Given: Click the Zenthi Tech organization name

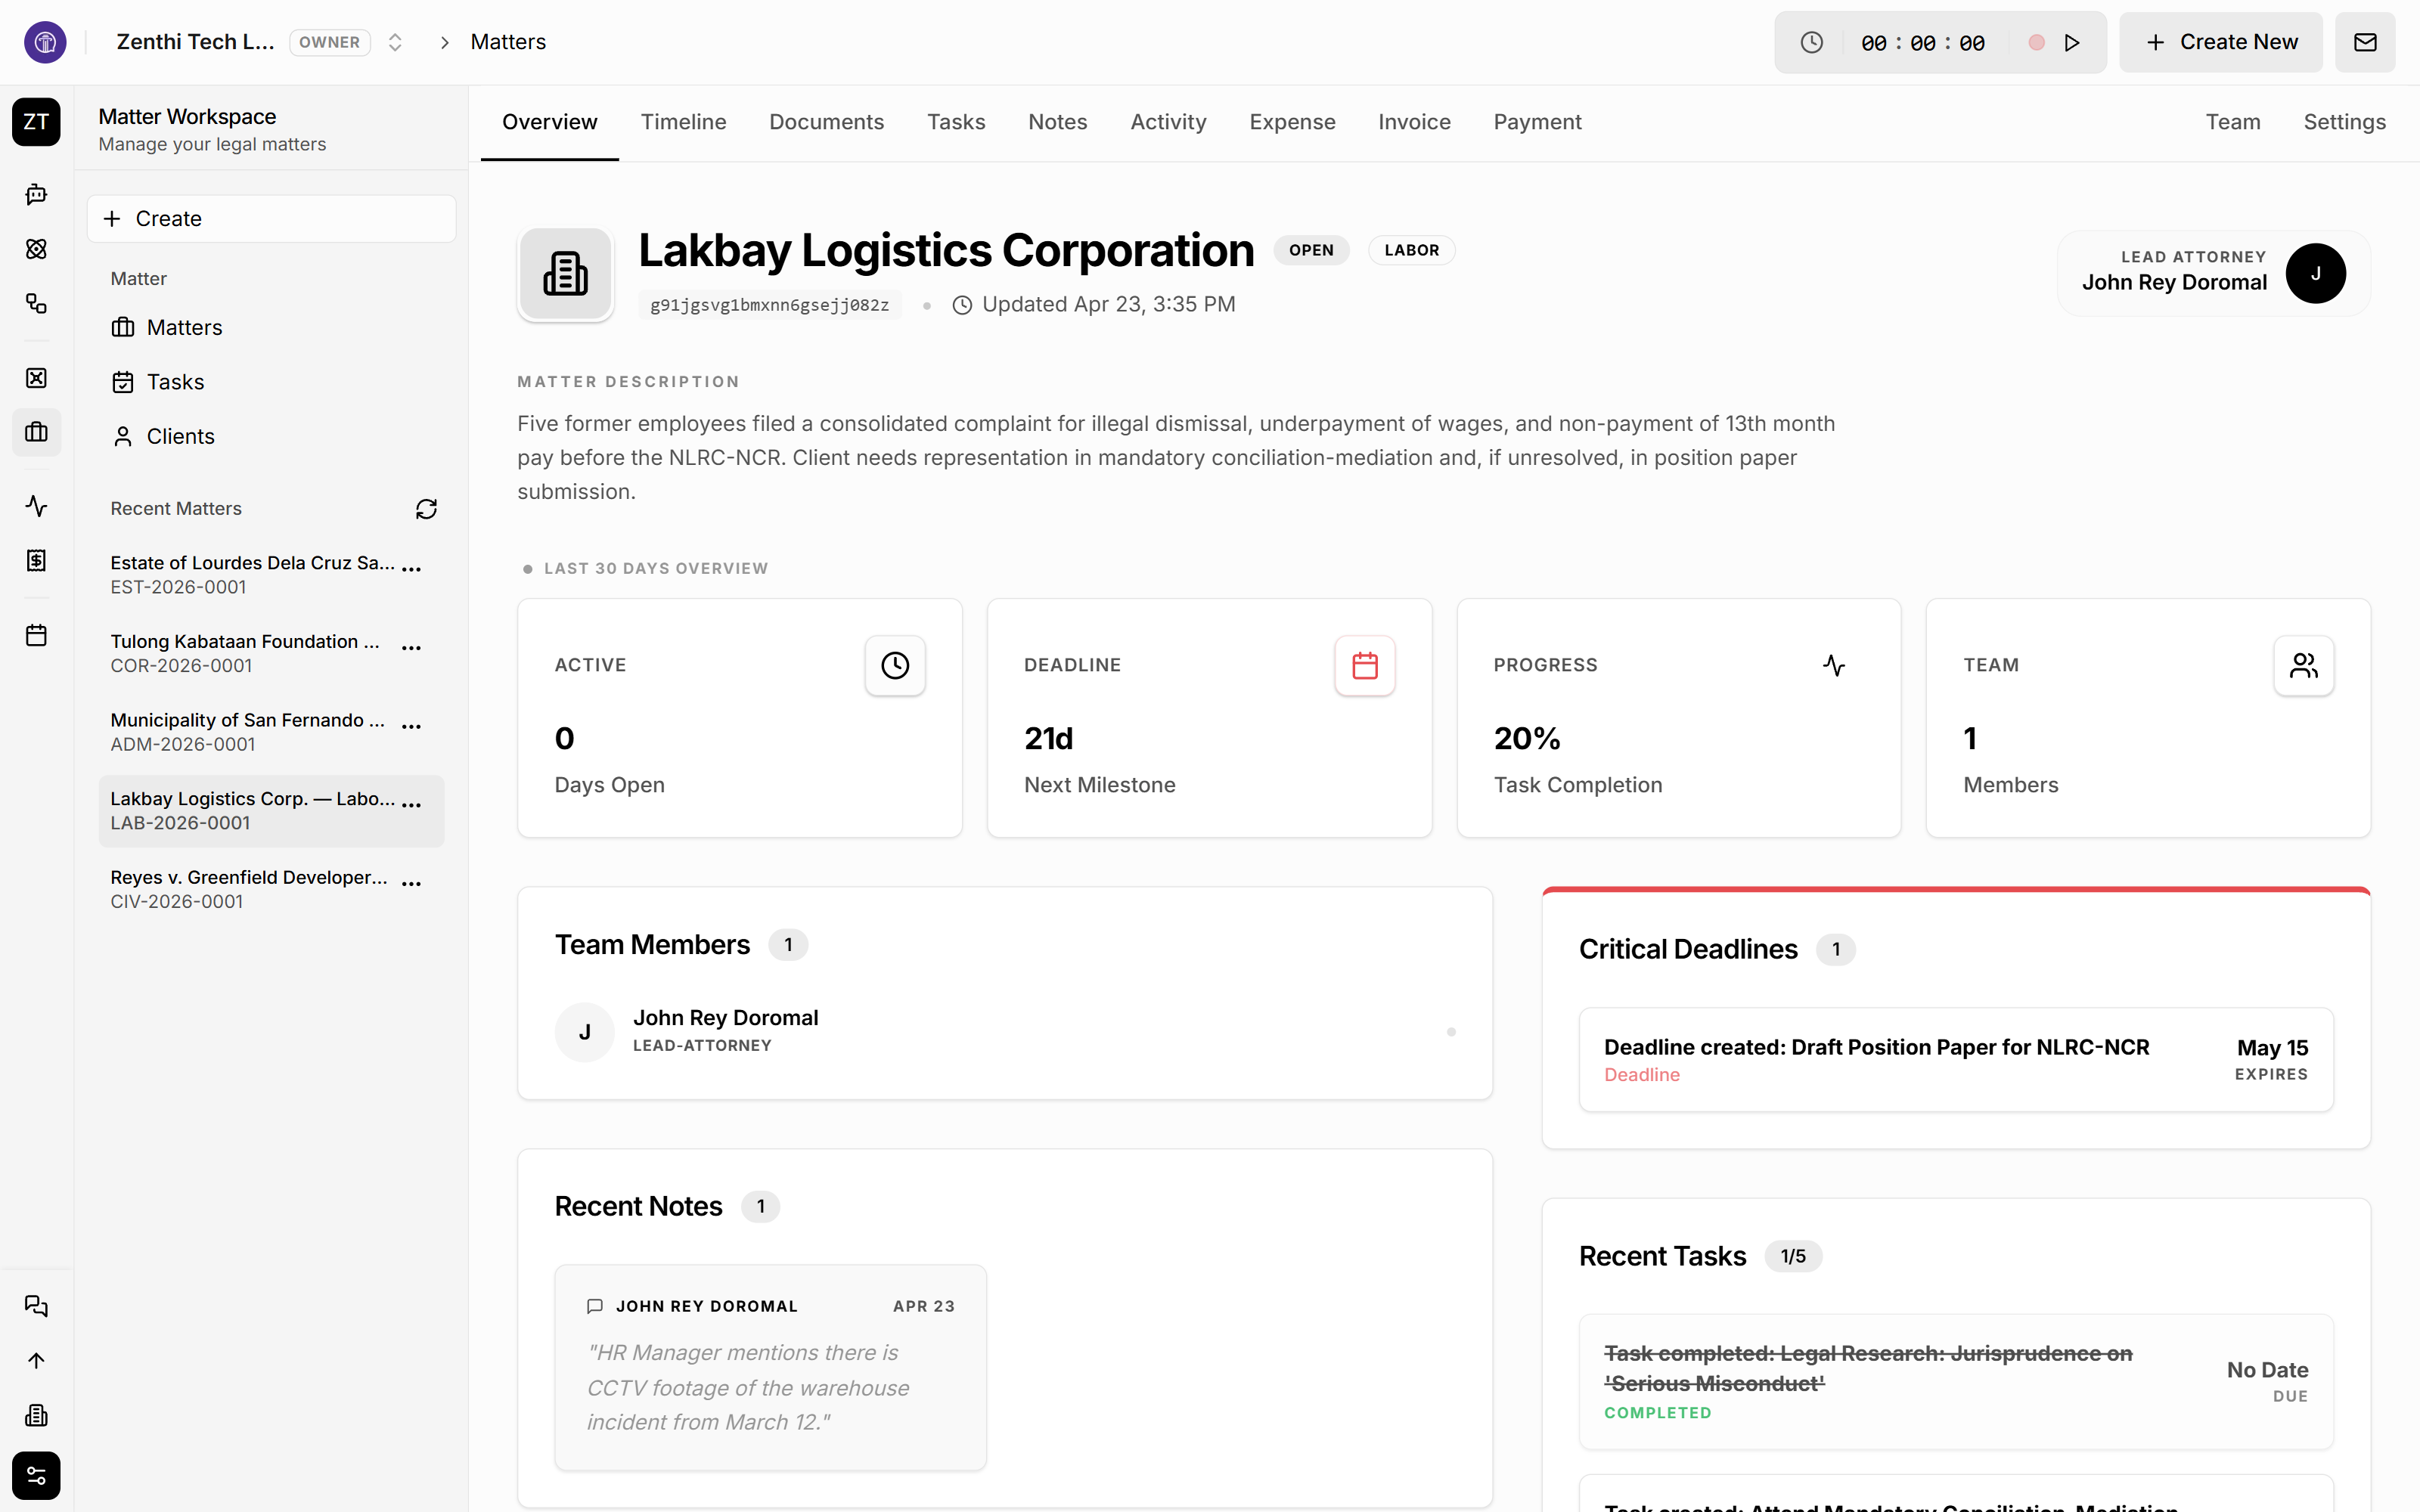Looking at the screenshot, I should pyautogui.click(x=195, y=42).
